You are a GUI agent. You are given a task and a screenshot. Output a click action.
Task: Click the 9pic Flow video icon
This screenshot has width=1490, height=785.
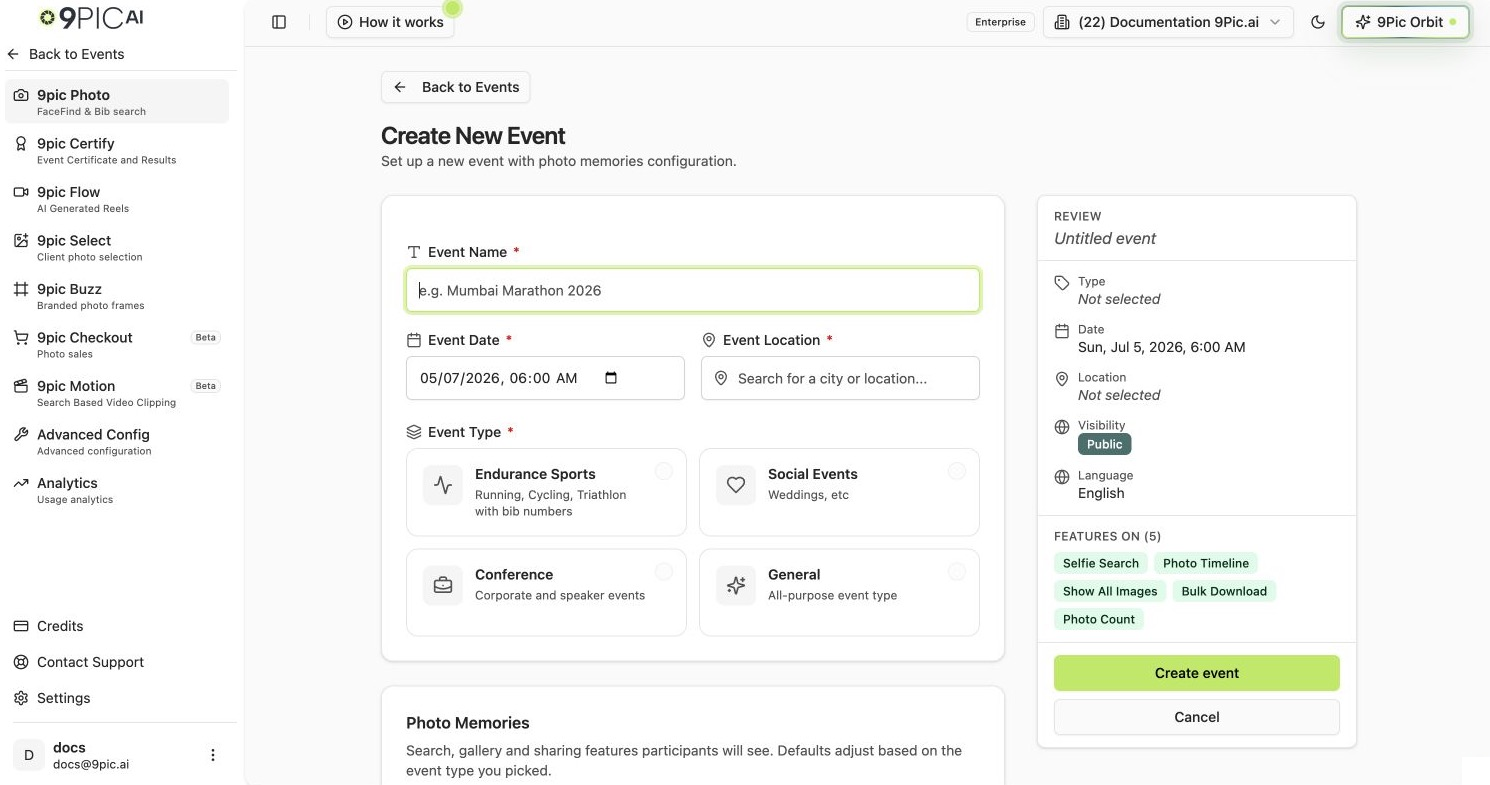tap(20, 192)
